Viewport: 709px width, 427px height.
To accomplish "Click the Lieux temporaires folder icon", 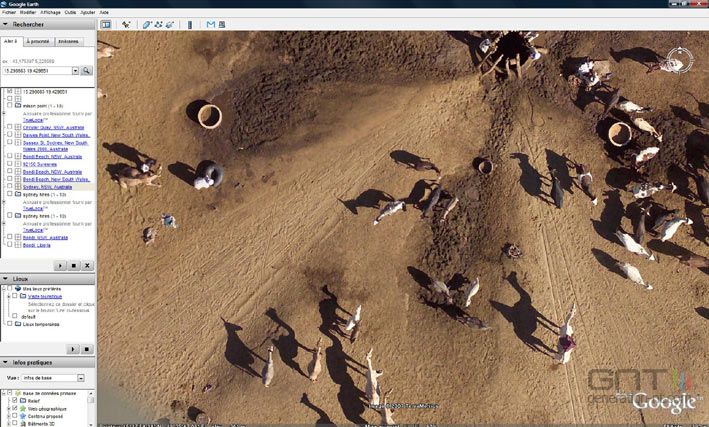I will tap(18, 324).
